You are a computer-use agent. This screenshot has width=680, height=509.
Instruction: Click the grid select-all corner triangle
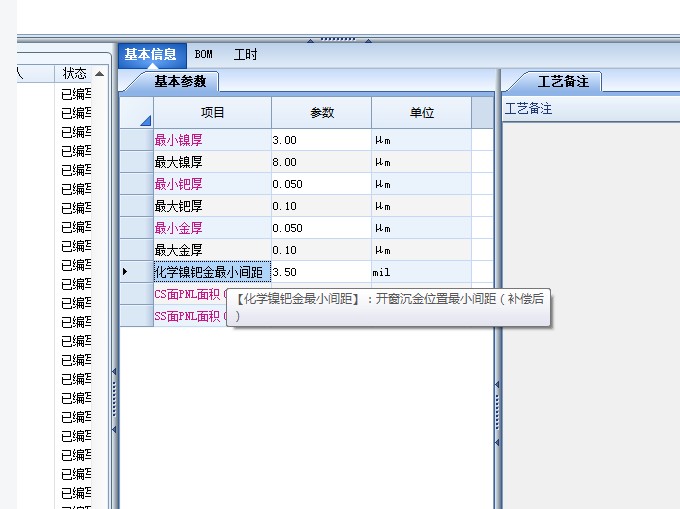146,120
